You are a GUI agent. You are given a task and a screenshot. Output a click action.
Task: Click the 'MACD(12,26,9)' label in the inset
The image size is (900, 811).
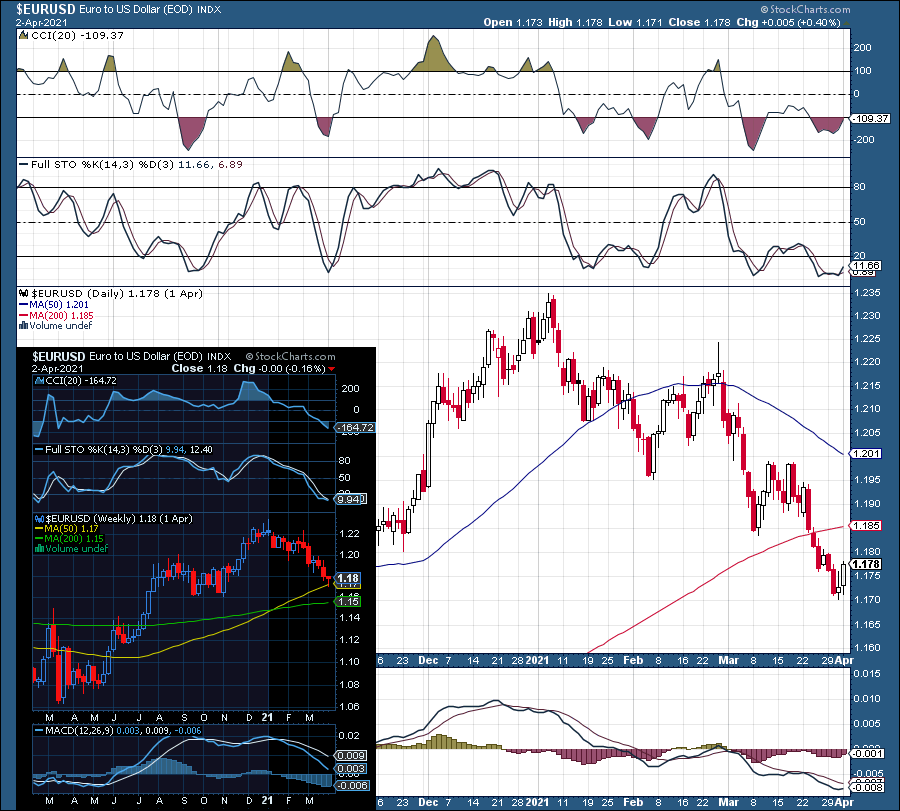[79, 731]
